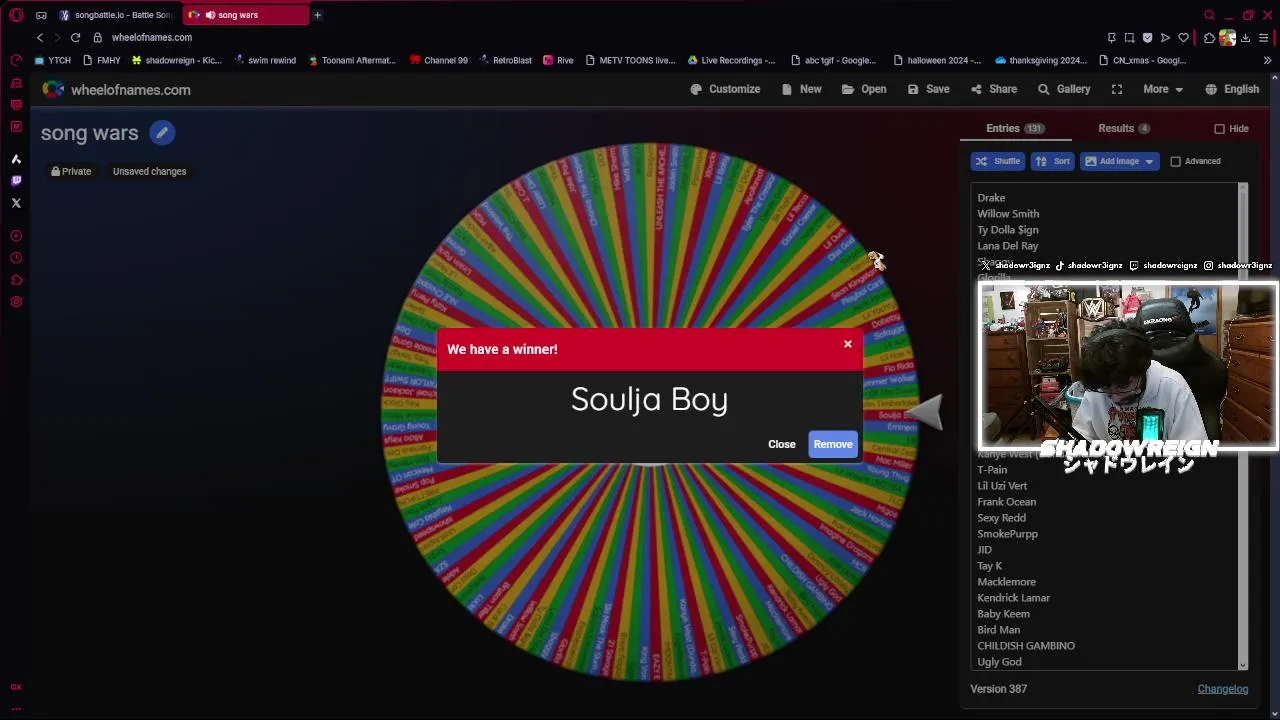Shuffle the entries
The width and height of the screenshot is (1280, 720).
tap(997, 161)
